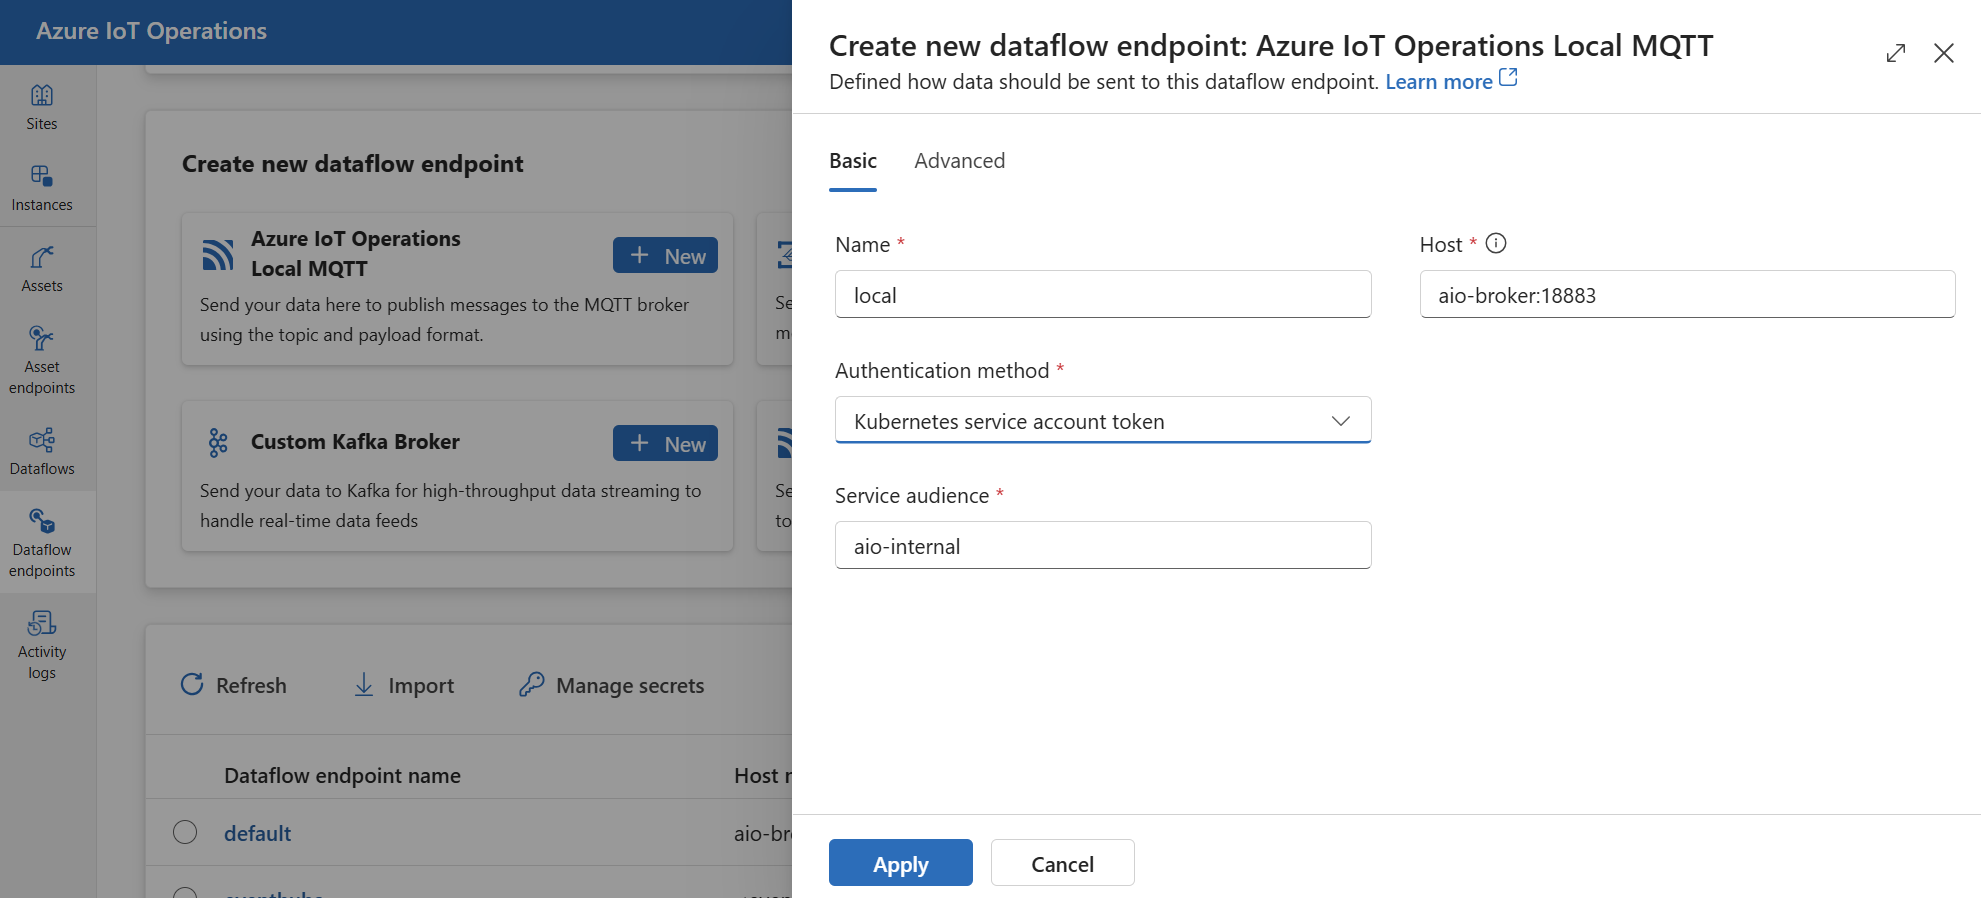
Task: Open the Assets sidebar icon
Action: pos(42,258)
